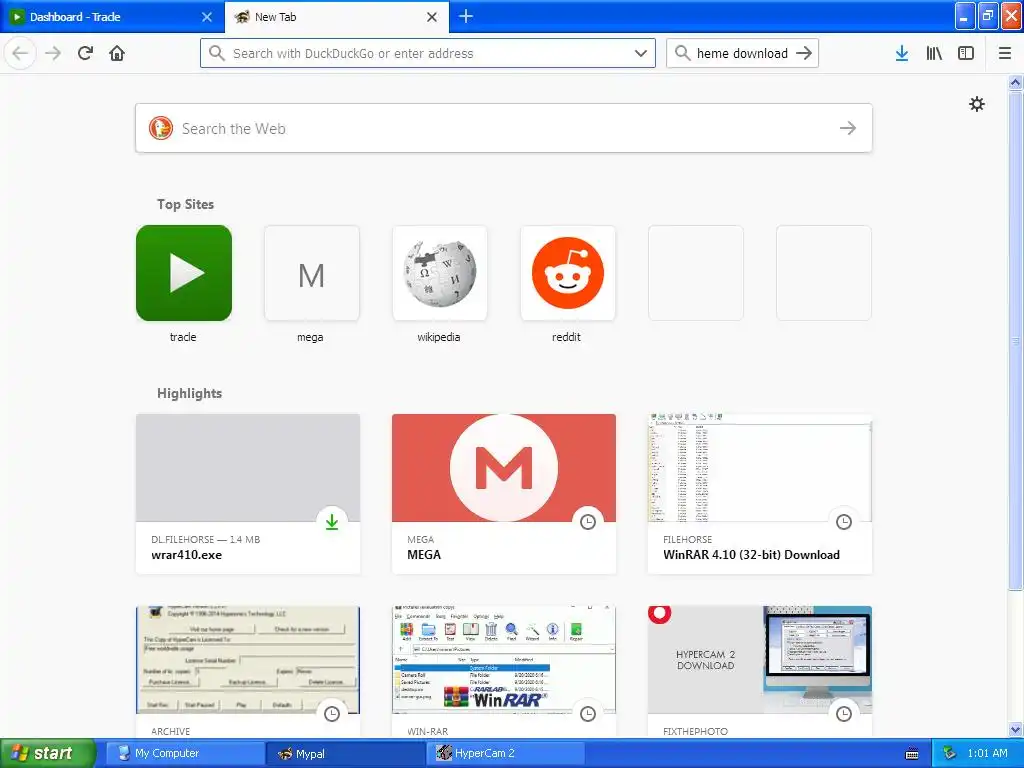
Task: Toggle the sidebar view icon
Action: click(x=966, y=53)
